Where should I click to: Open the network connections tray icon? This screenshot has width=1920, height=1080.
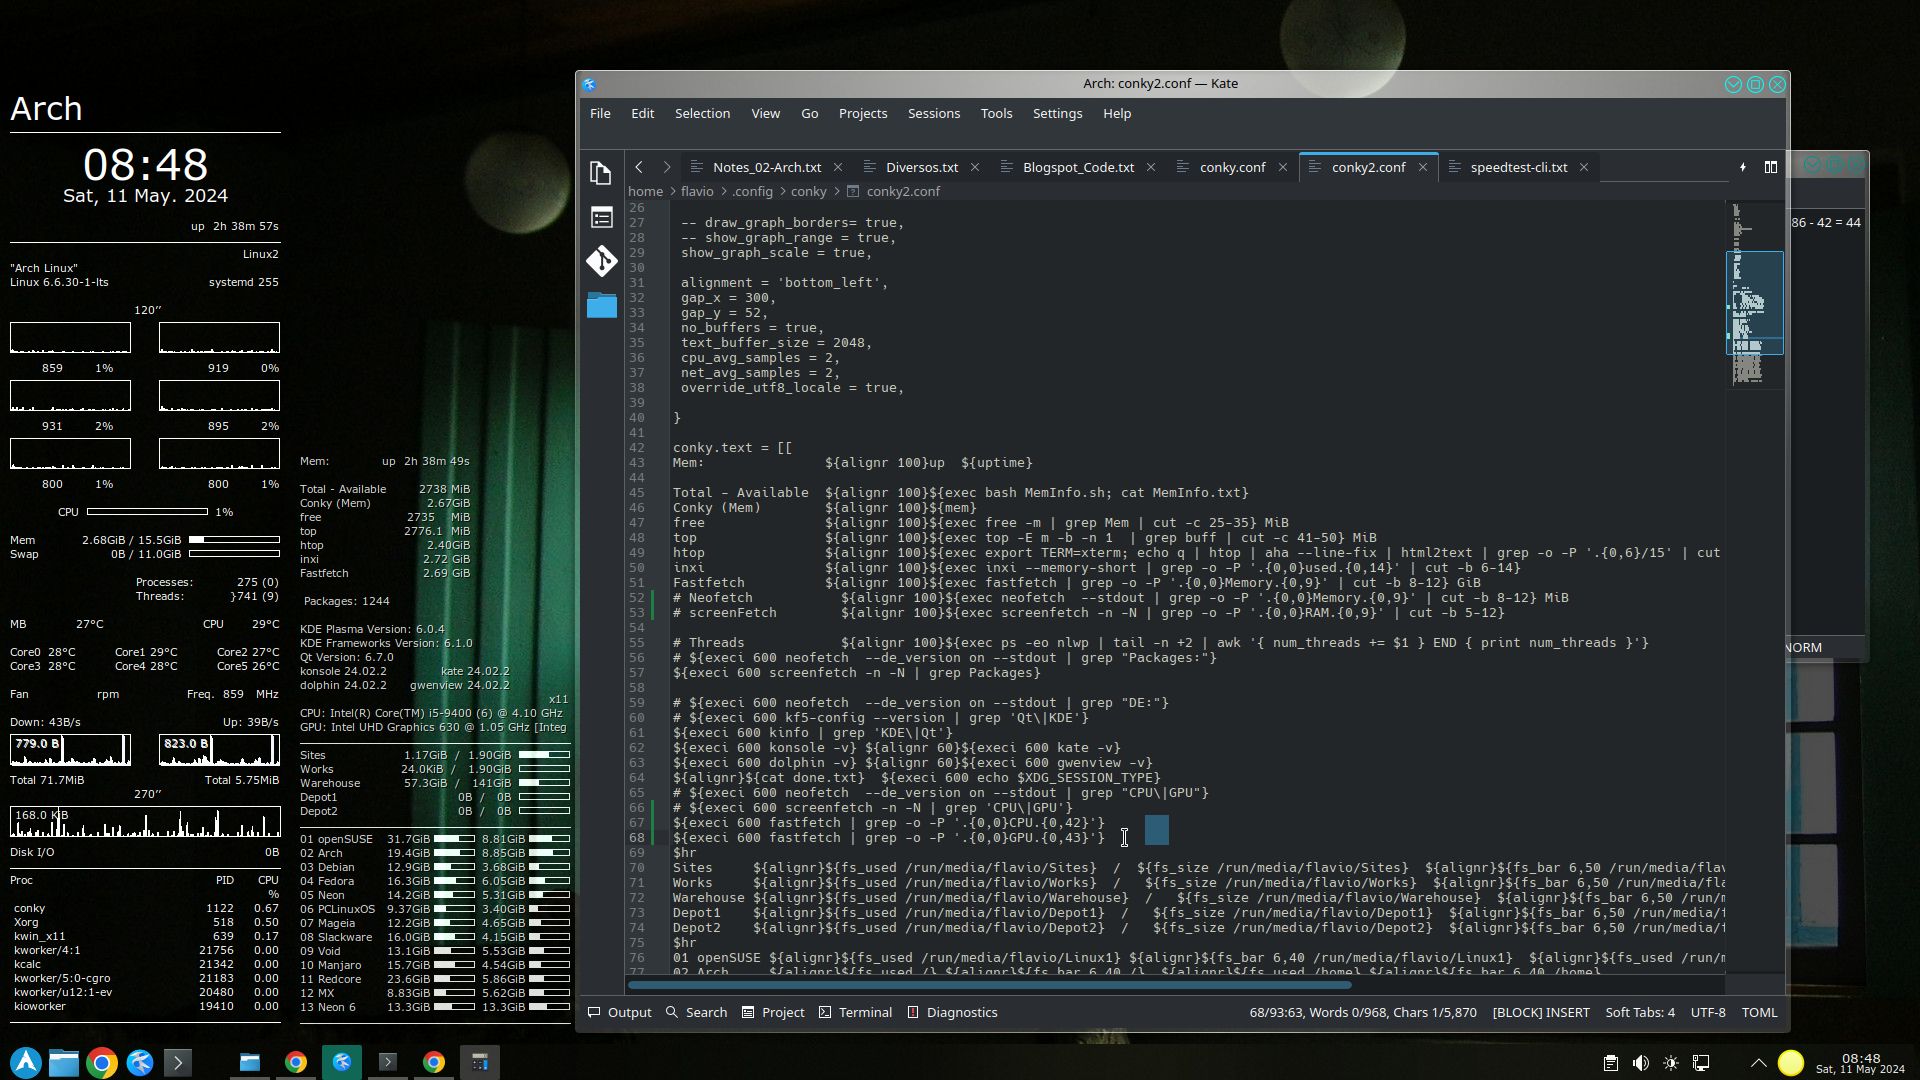pos(1700,1063)
